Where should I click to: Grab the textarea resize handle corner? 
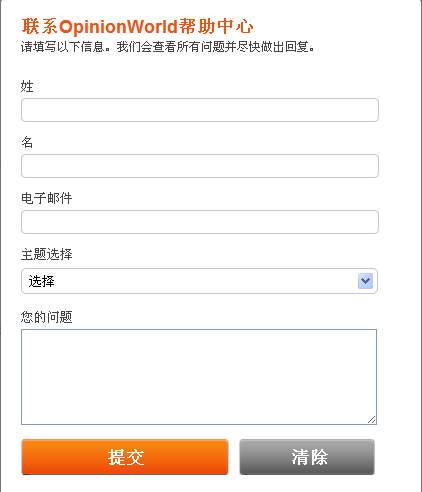tap(372, 420)
